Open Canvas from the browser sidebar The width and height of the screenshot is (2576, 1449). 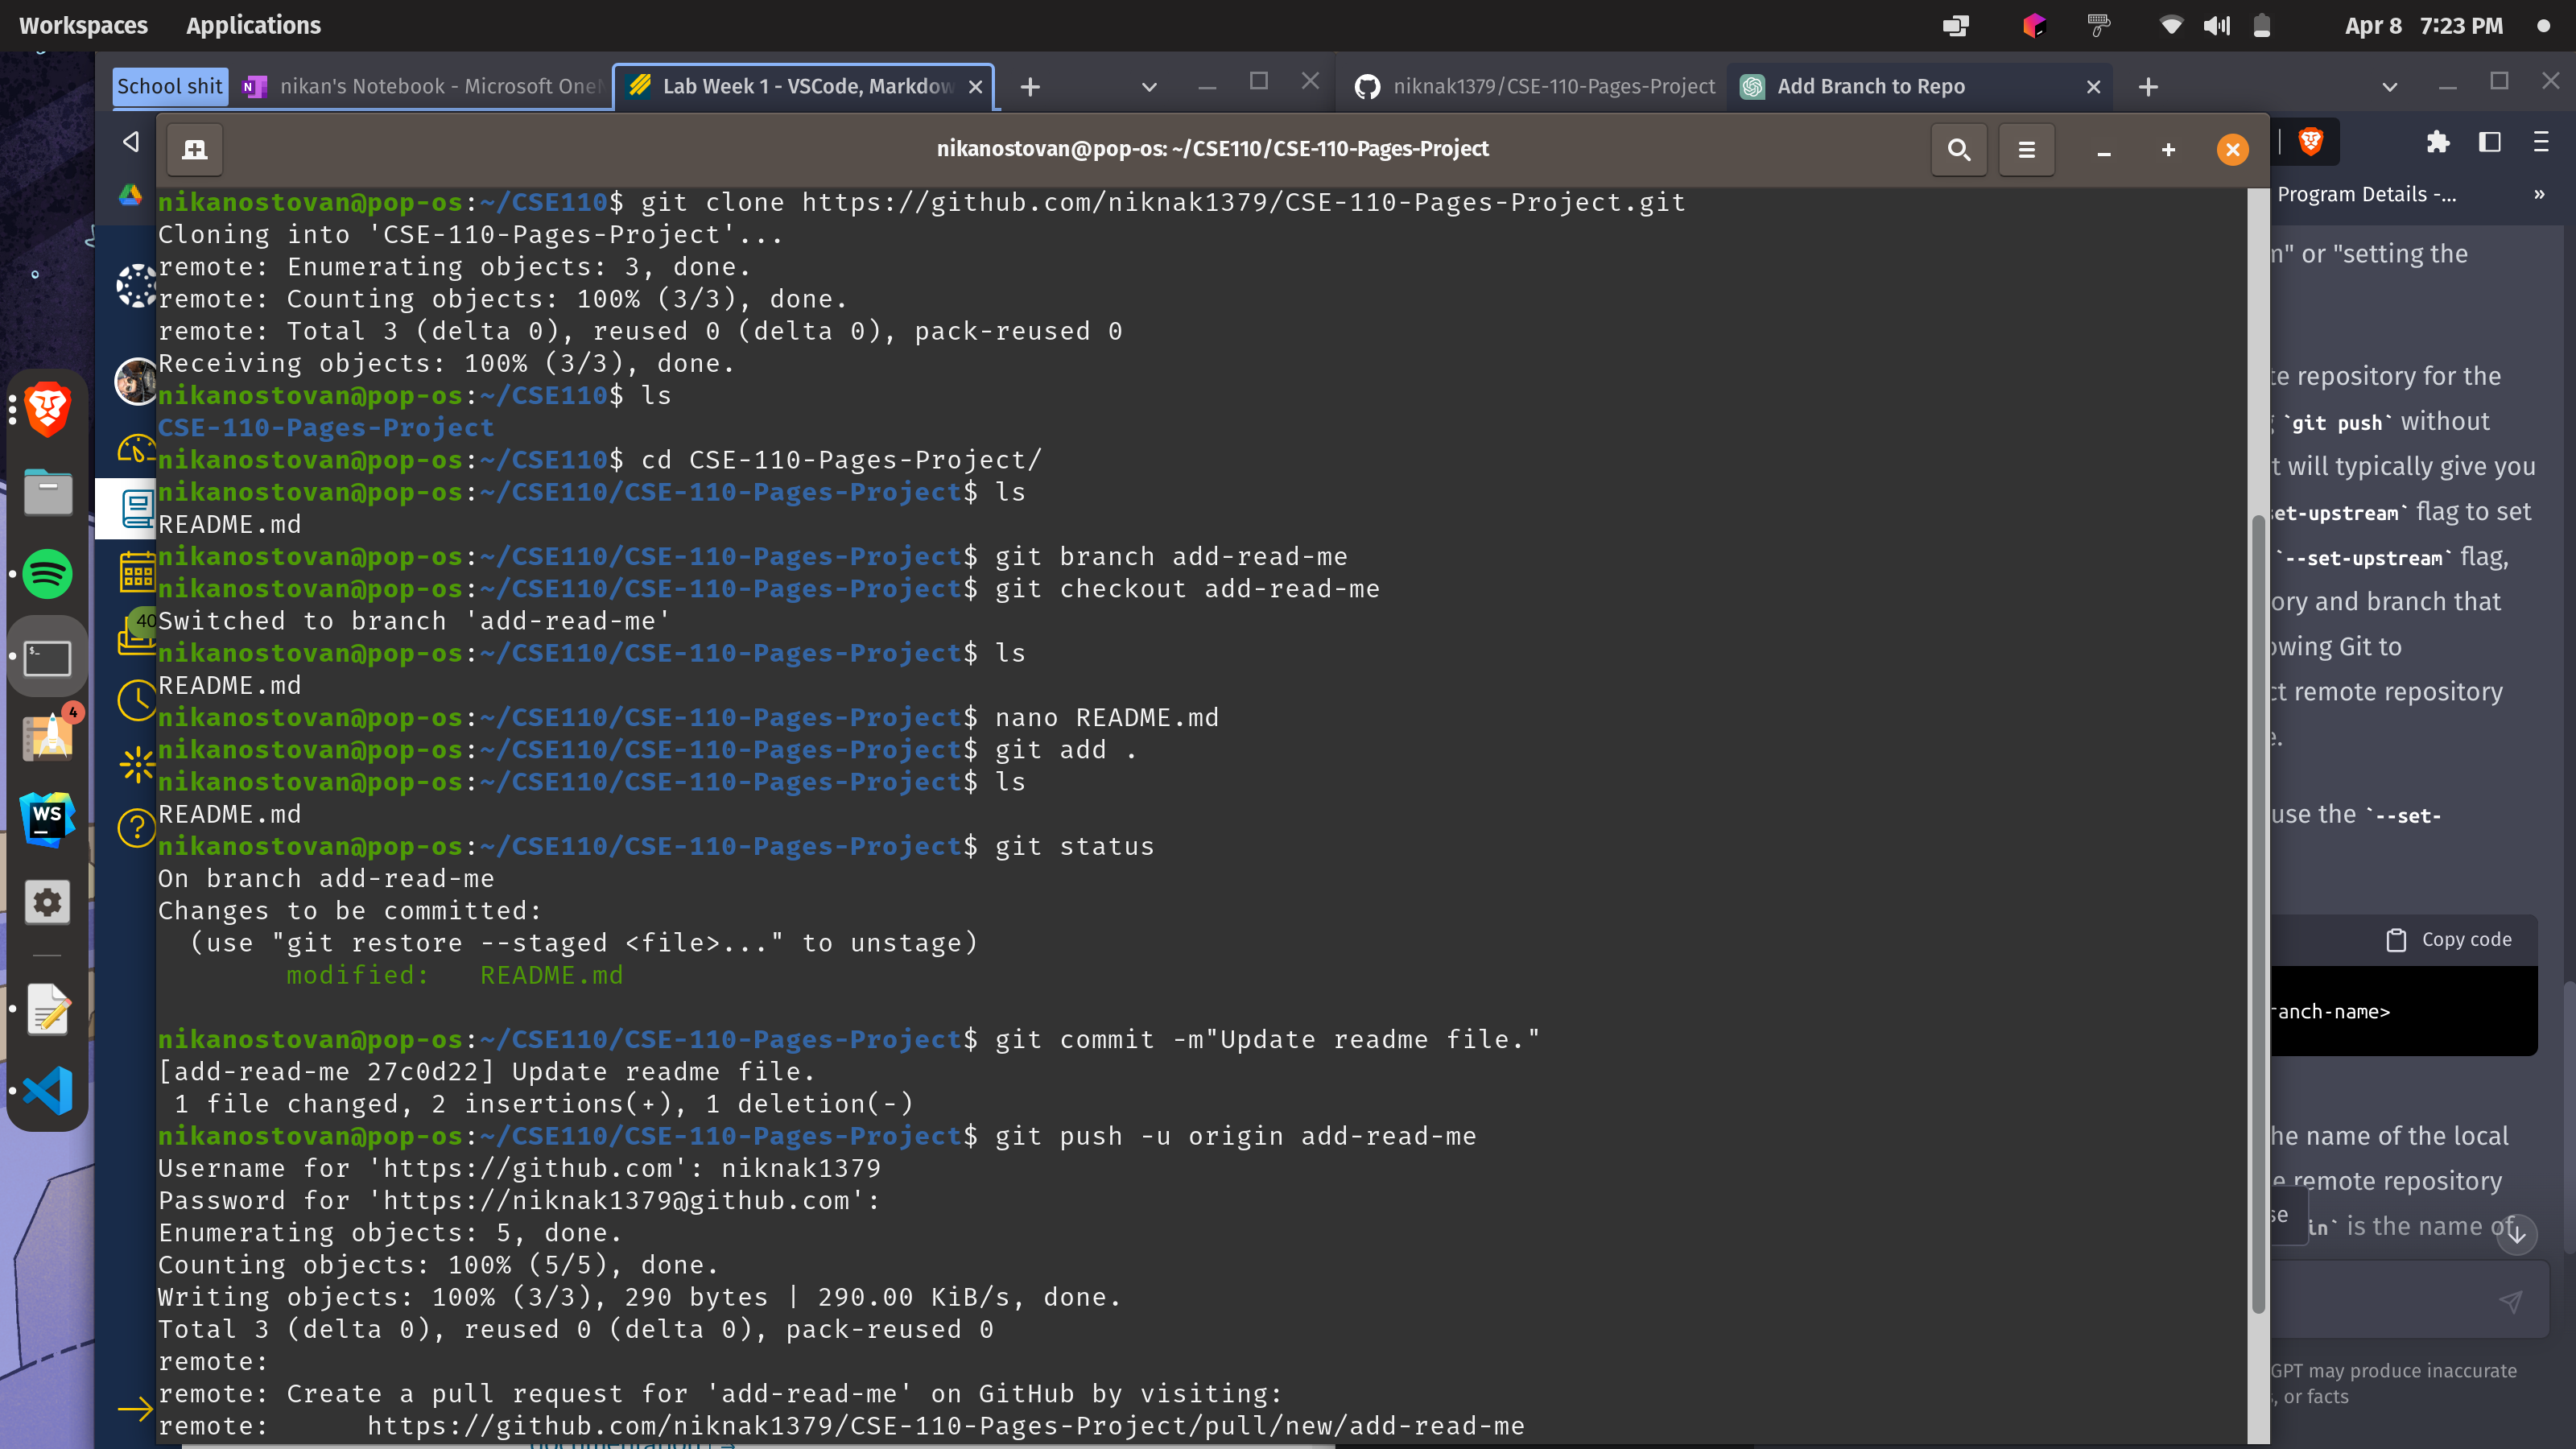(x=137, y=285)
